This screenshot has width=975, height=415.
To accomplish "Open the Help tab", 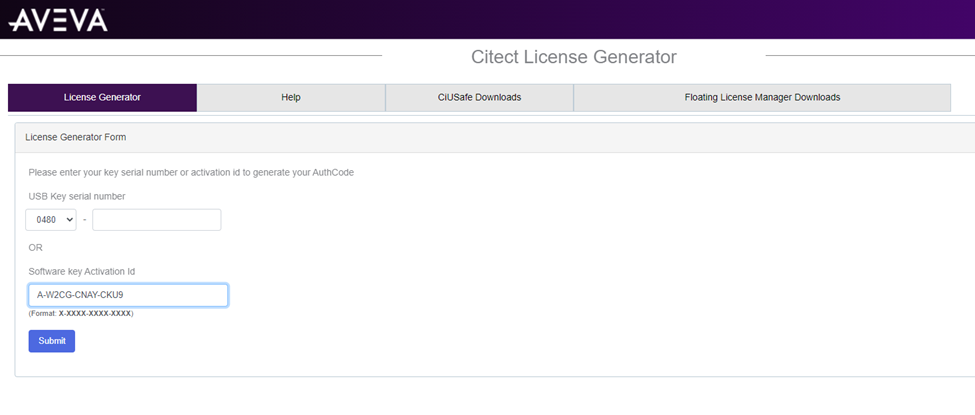I will (x=291, y=98).
